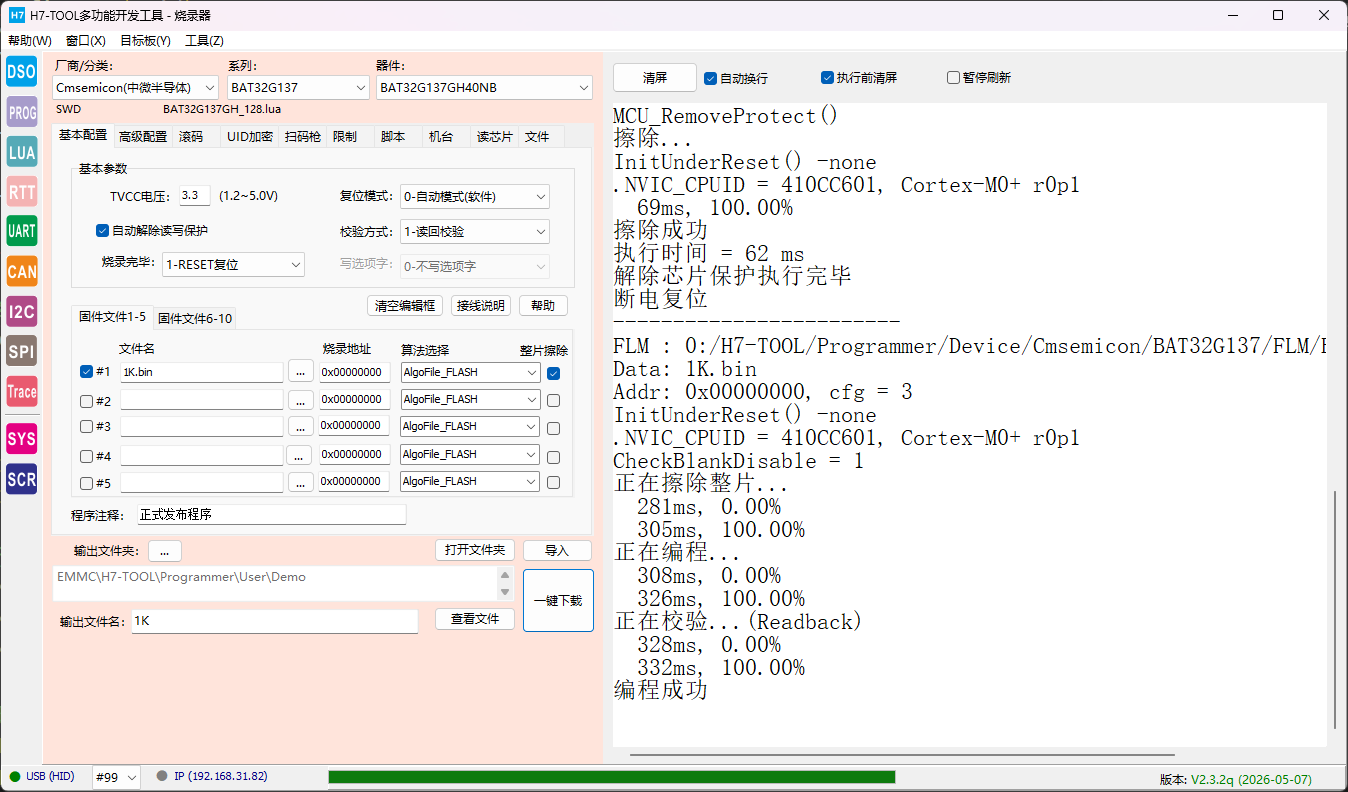
Task: Toggle 自动换行 checkbox
Action: click(x=710, y=78)
